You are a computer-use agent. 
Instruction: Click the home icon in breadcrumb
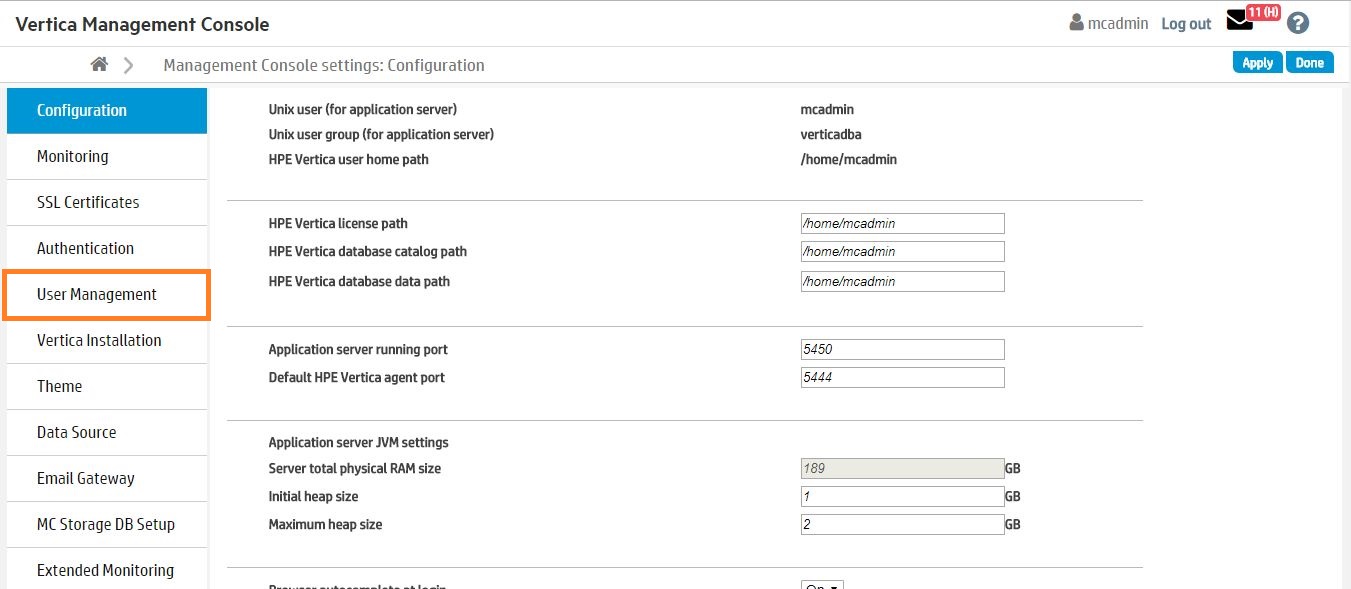coord(99,65)
